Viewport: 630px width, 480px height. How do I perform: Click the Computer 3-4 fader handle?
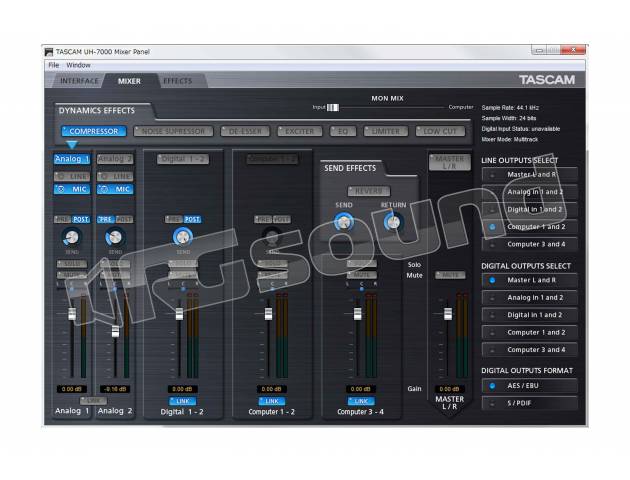tap(358, 314)
